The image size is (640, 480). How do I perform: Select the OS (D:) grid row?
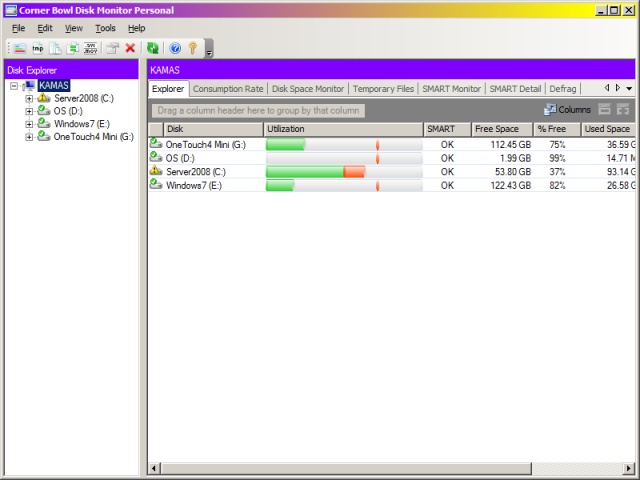392,158
